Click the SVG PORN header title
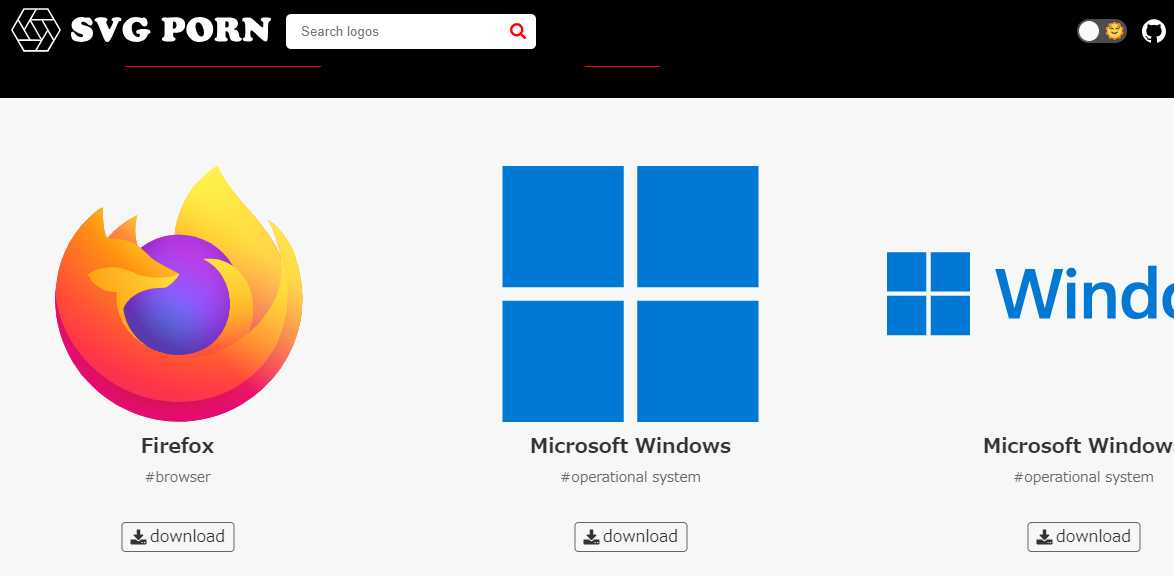This screenshot has width=1174, height=576. pos(169,30)
